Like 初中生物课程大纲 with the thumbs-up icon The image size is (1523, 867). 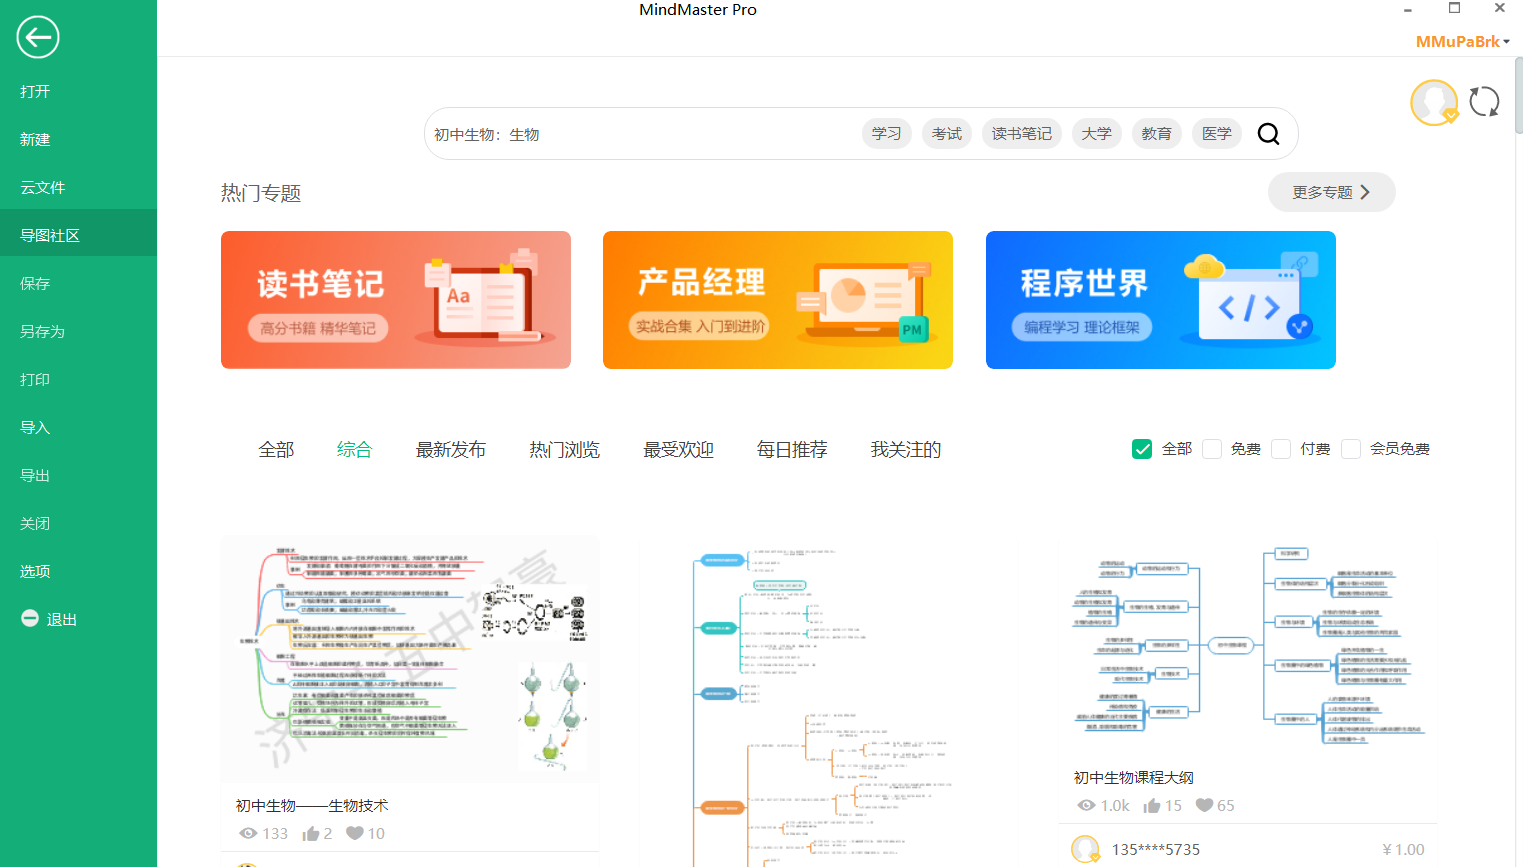[x=1152, y=805]
